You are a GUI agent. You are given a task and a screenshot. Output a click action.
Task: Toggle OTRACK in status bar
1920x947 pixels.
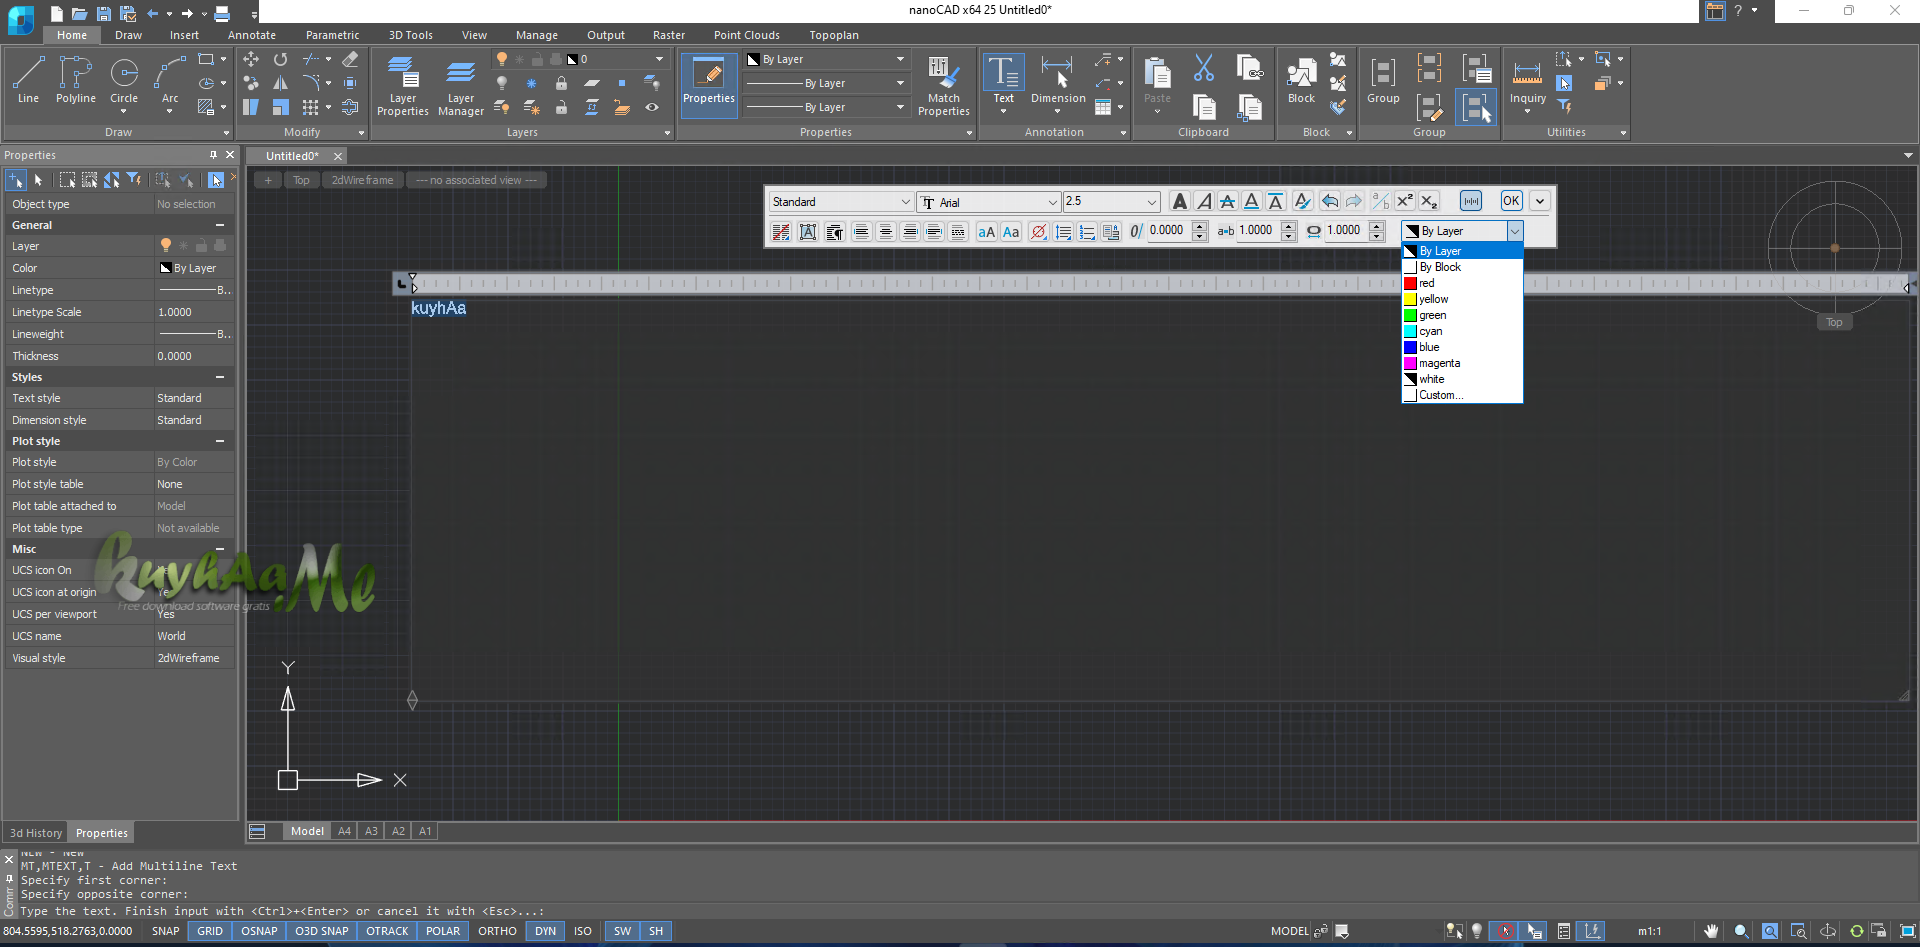[x=388, y=931]
